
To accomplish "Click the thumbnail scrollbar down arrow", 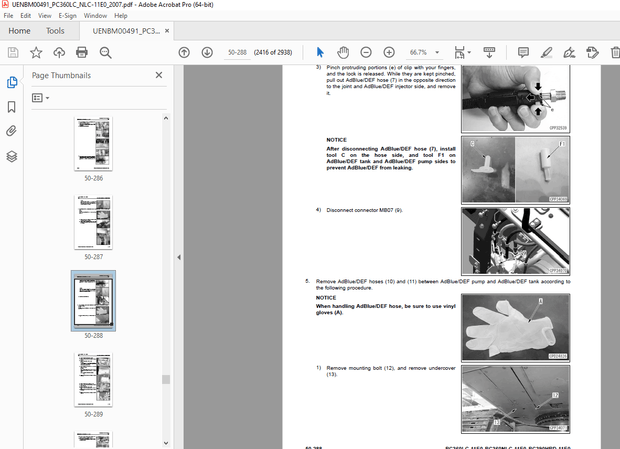I will tap(166, 443).
